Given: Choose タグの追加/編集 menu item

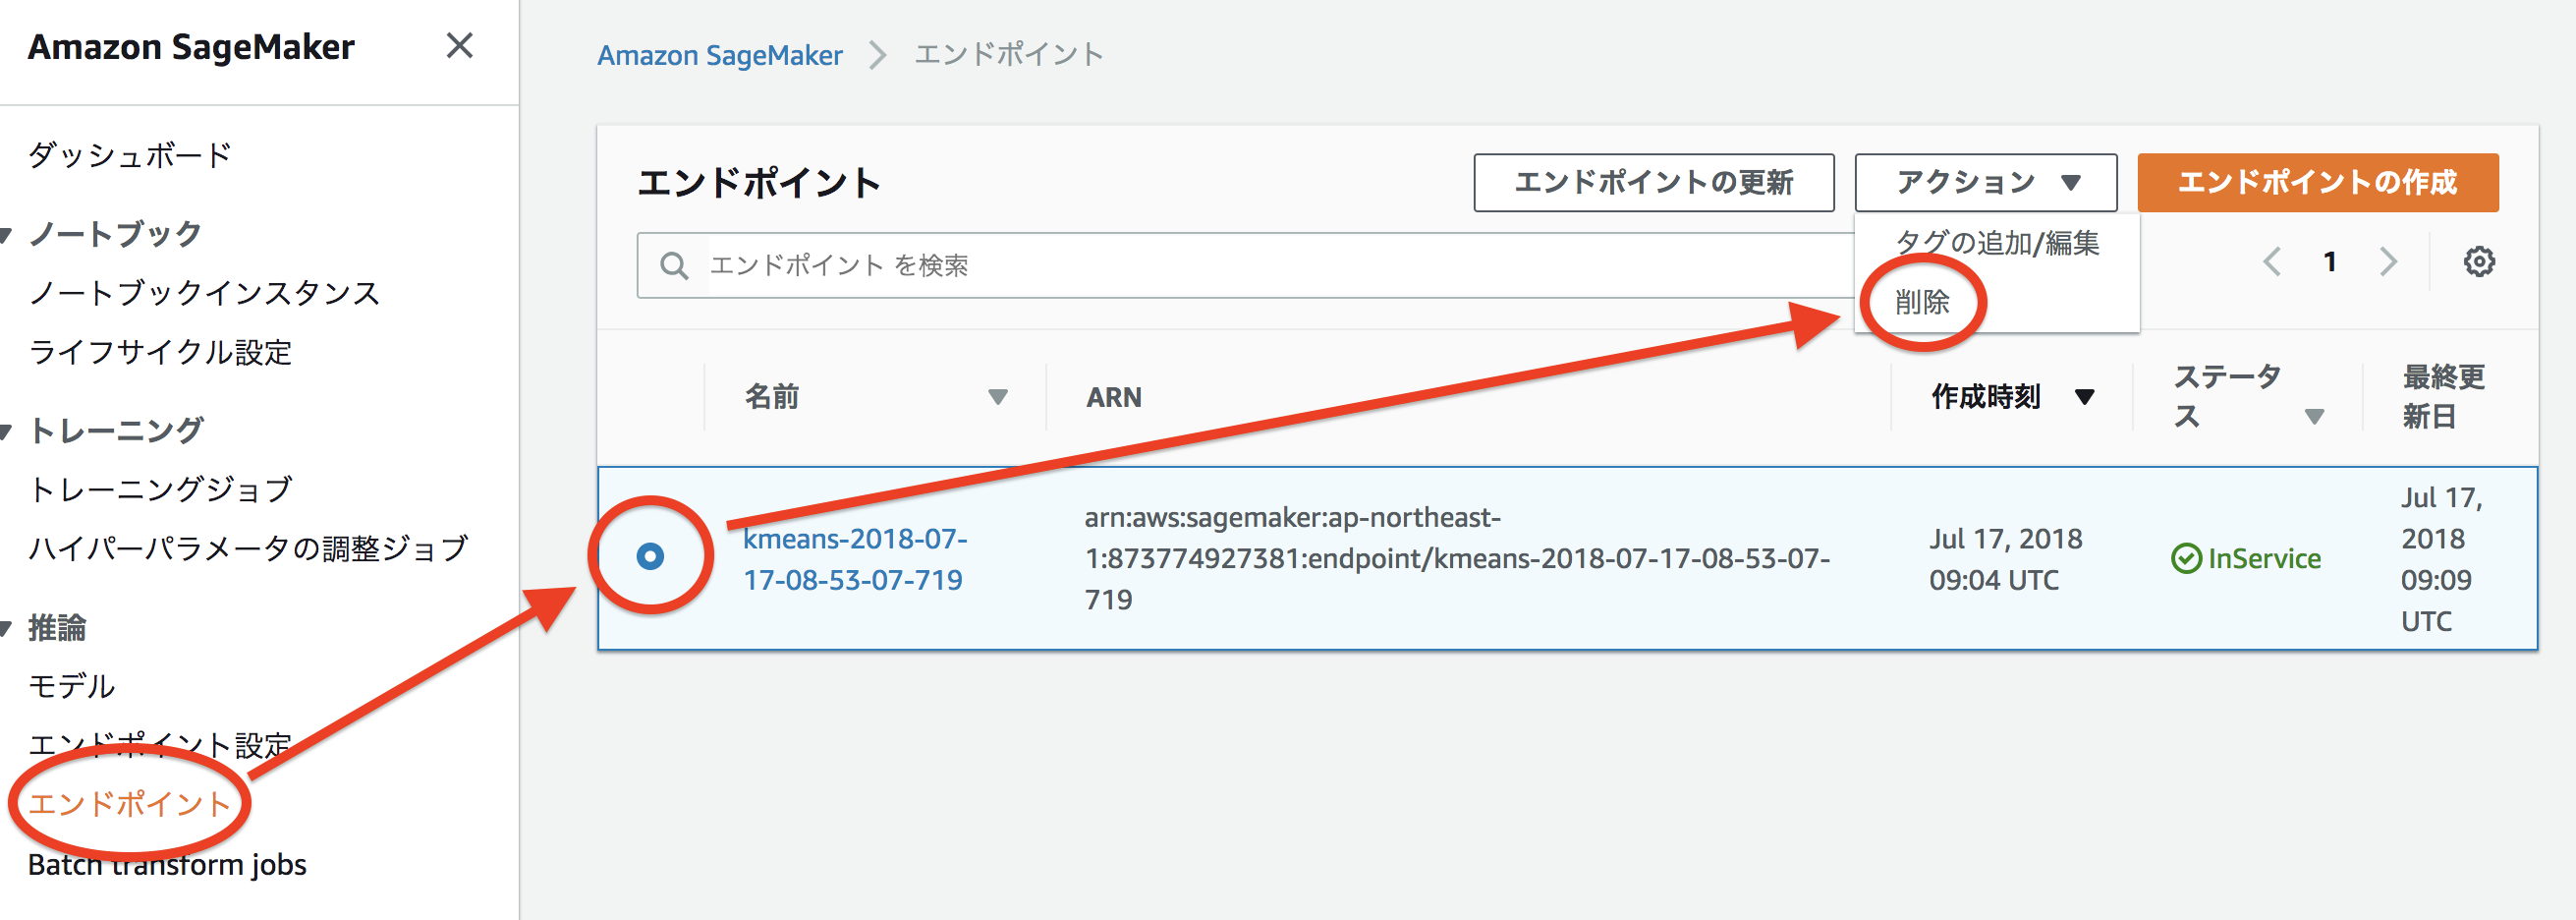Looking at the screenshot, I should (1997, 243).
